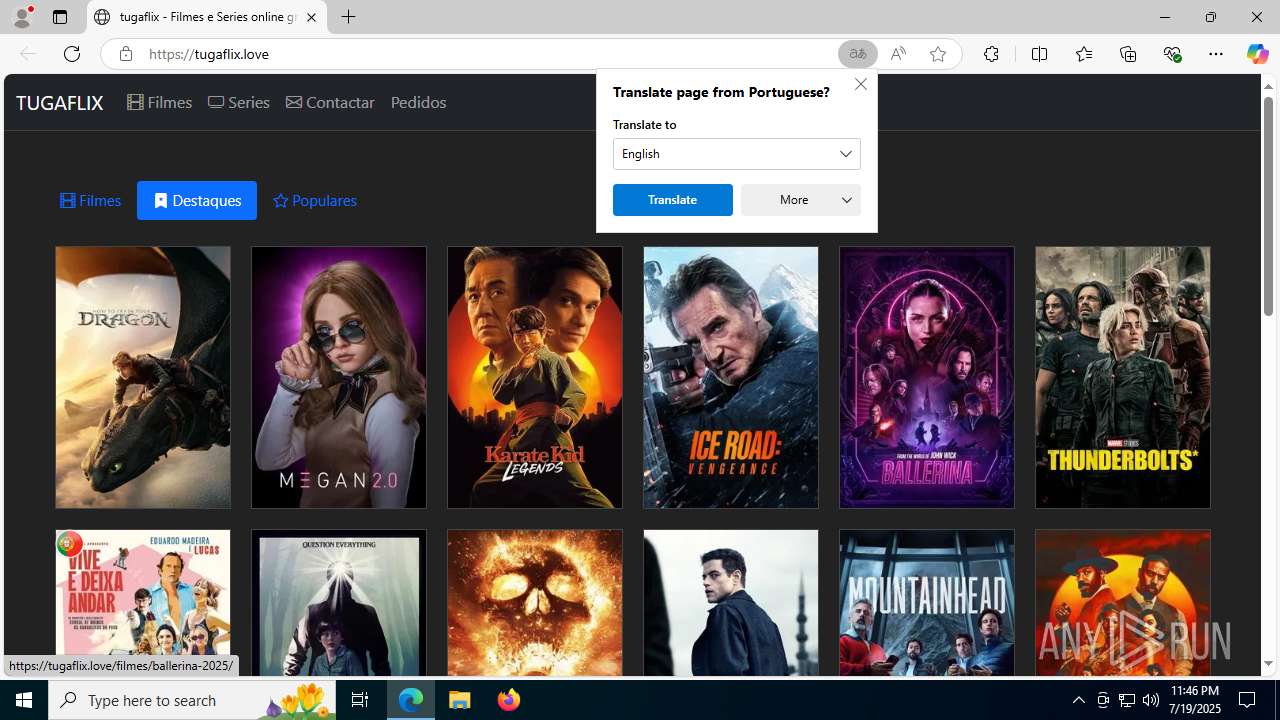Image resolution: width=1280 pixels, height=720 pixels.
Task: Open Favorites list icon
Action: click(x=1084, y=54)
